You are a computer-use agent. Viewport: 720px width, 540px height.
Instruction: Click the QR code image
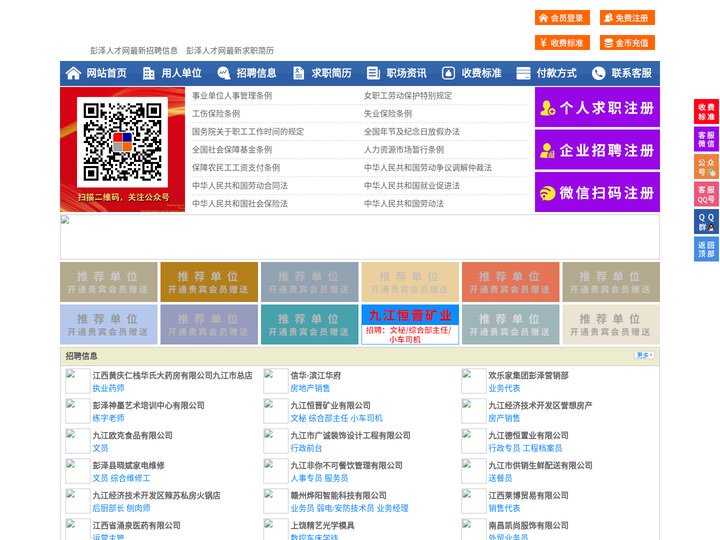pos(122,142)
